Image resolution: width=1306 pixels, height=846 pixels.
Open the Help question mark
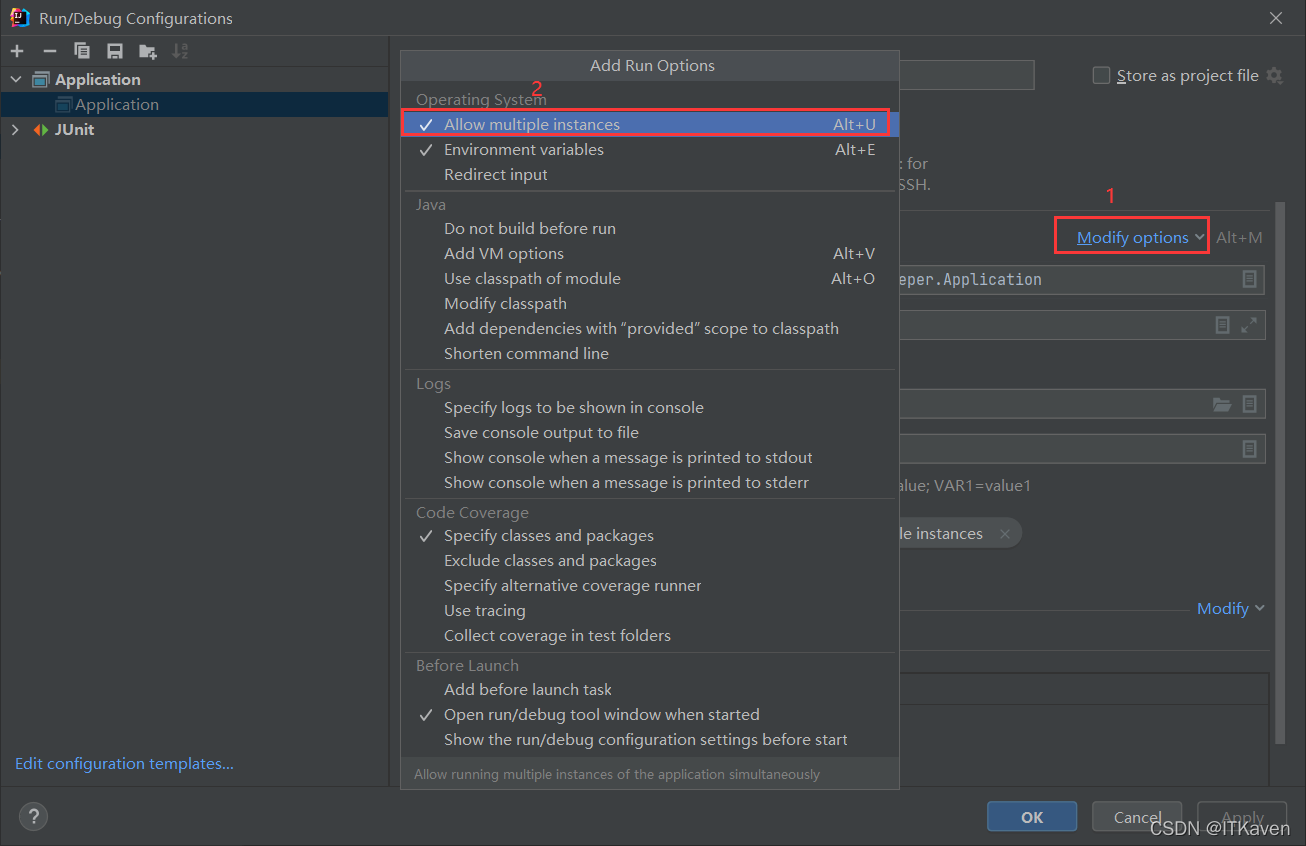pos(33,817)
